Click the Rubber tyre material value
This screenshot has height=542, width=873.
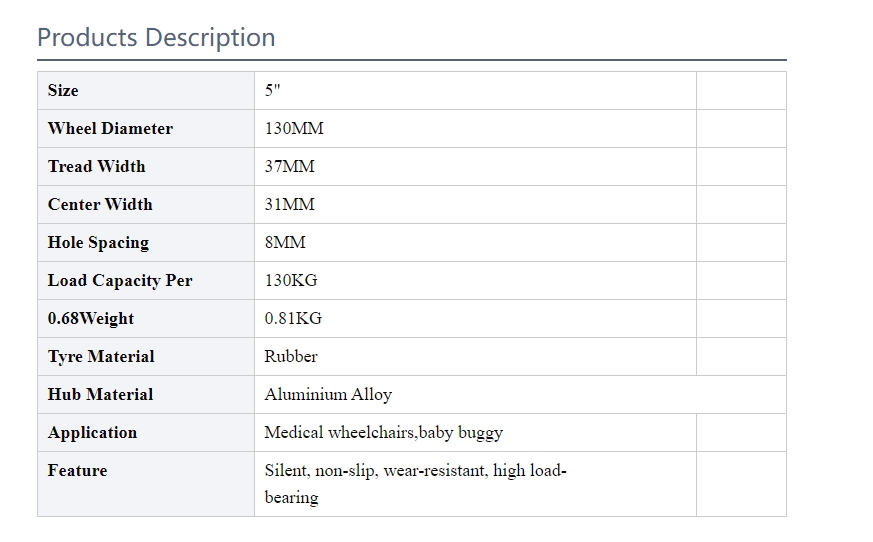(x=291, y=357)
